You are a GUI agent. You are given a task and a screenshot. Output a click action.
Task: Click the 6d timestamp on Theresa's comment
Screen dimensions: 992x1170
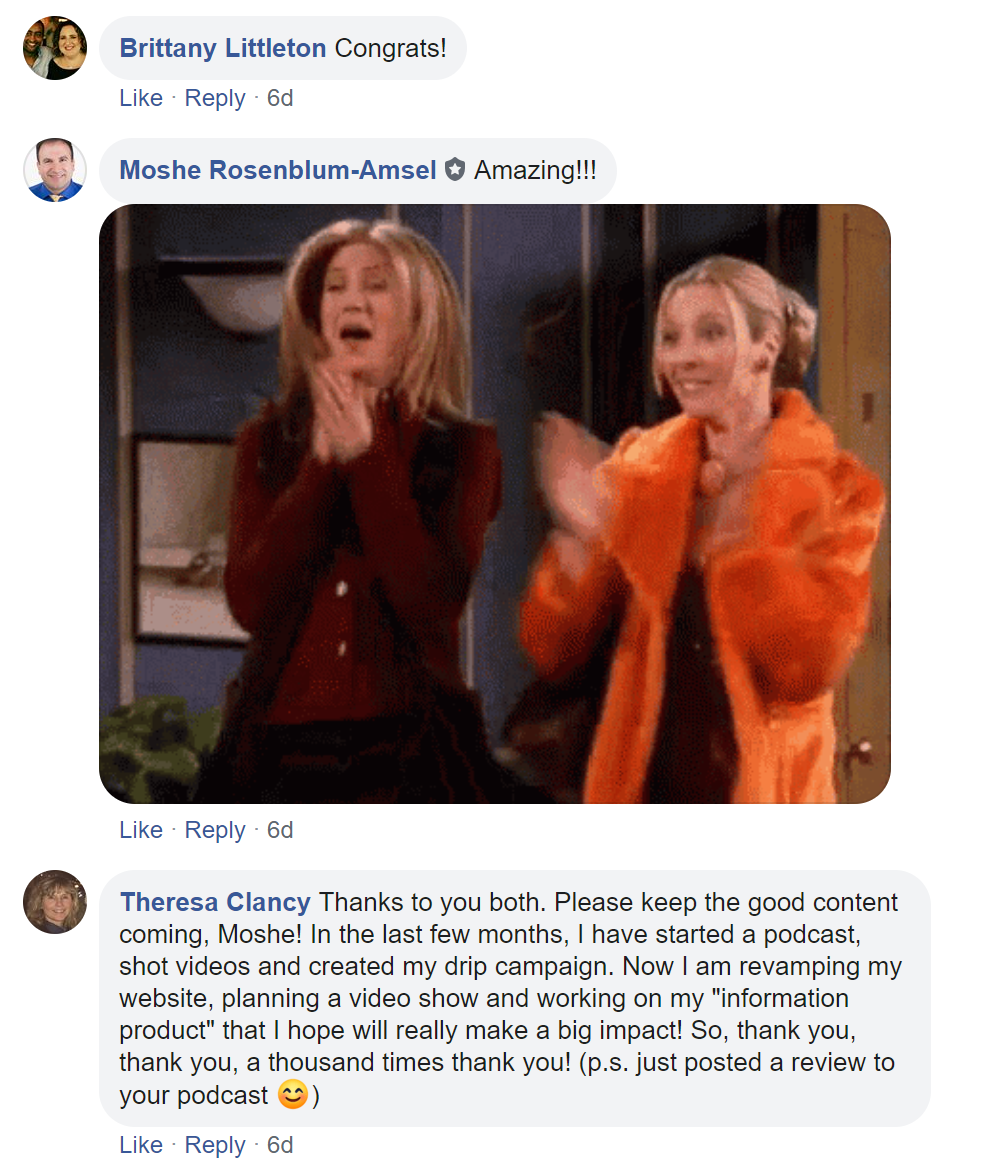(x=280, y=1145)
